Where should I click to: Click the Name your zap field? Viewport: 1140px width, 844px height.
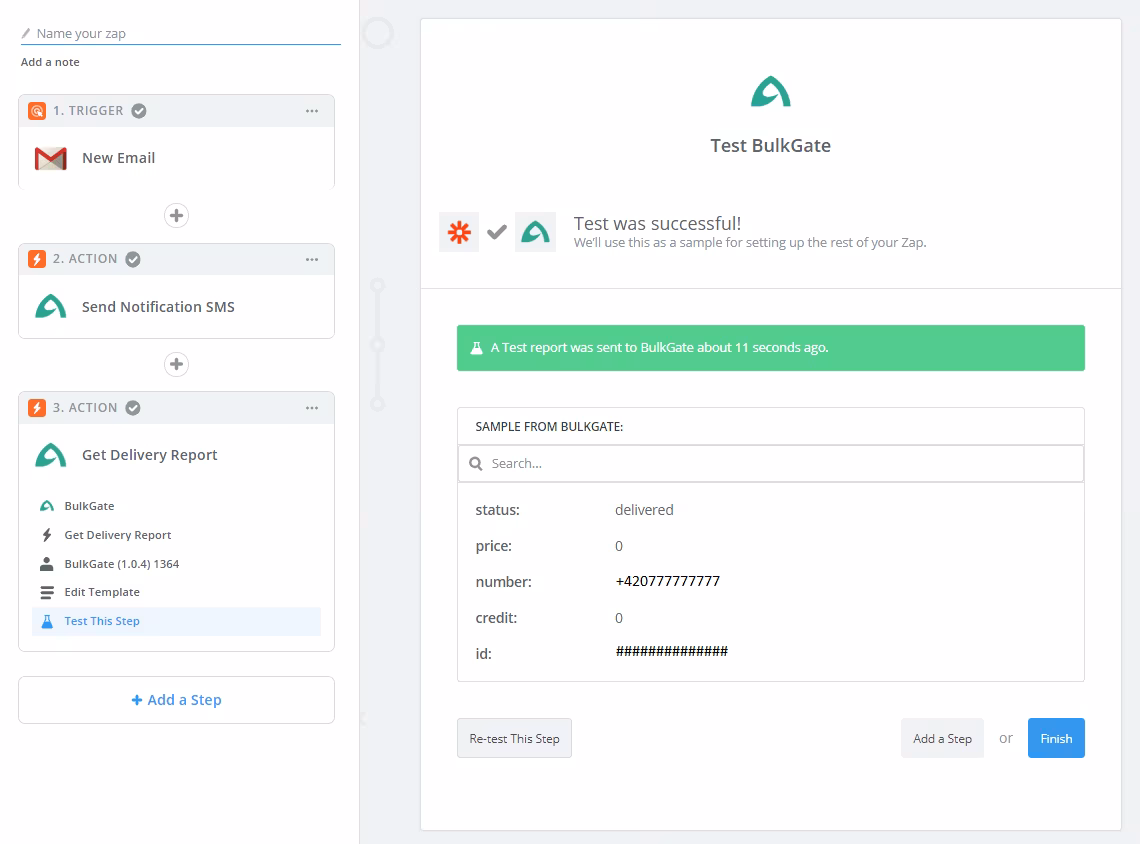click(180, 33)
